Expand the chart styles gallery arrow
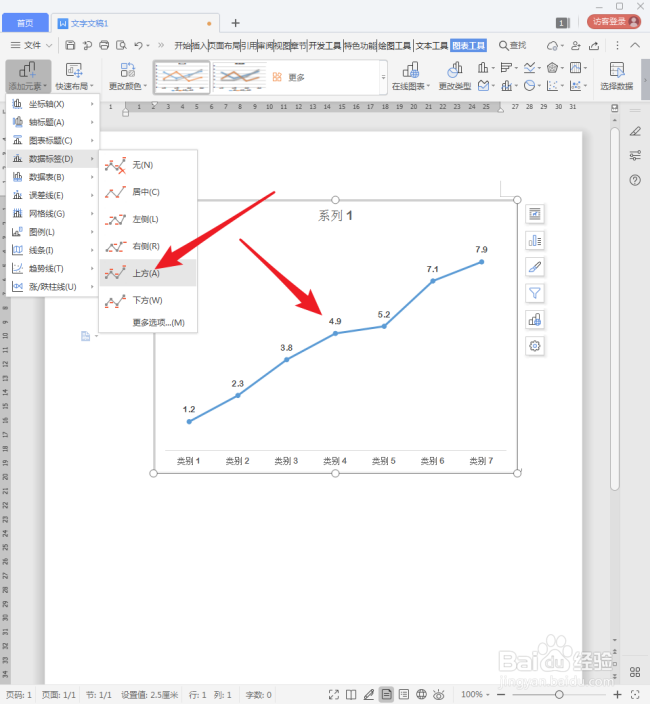650x704 pixels. [383, 77]
